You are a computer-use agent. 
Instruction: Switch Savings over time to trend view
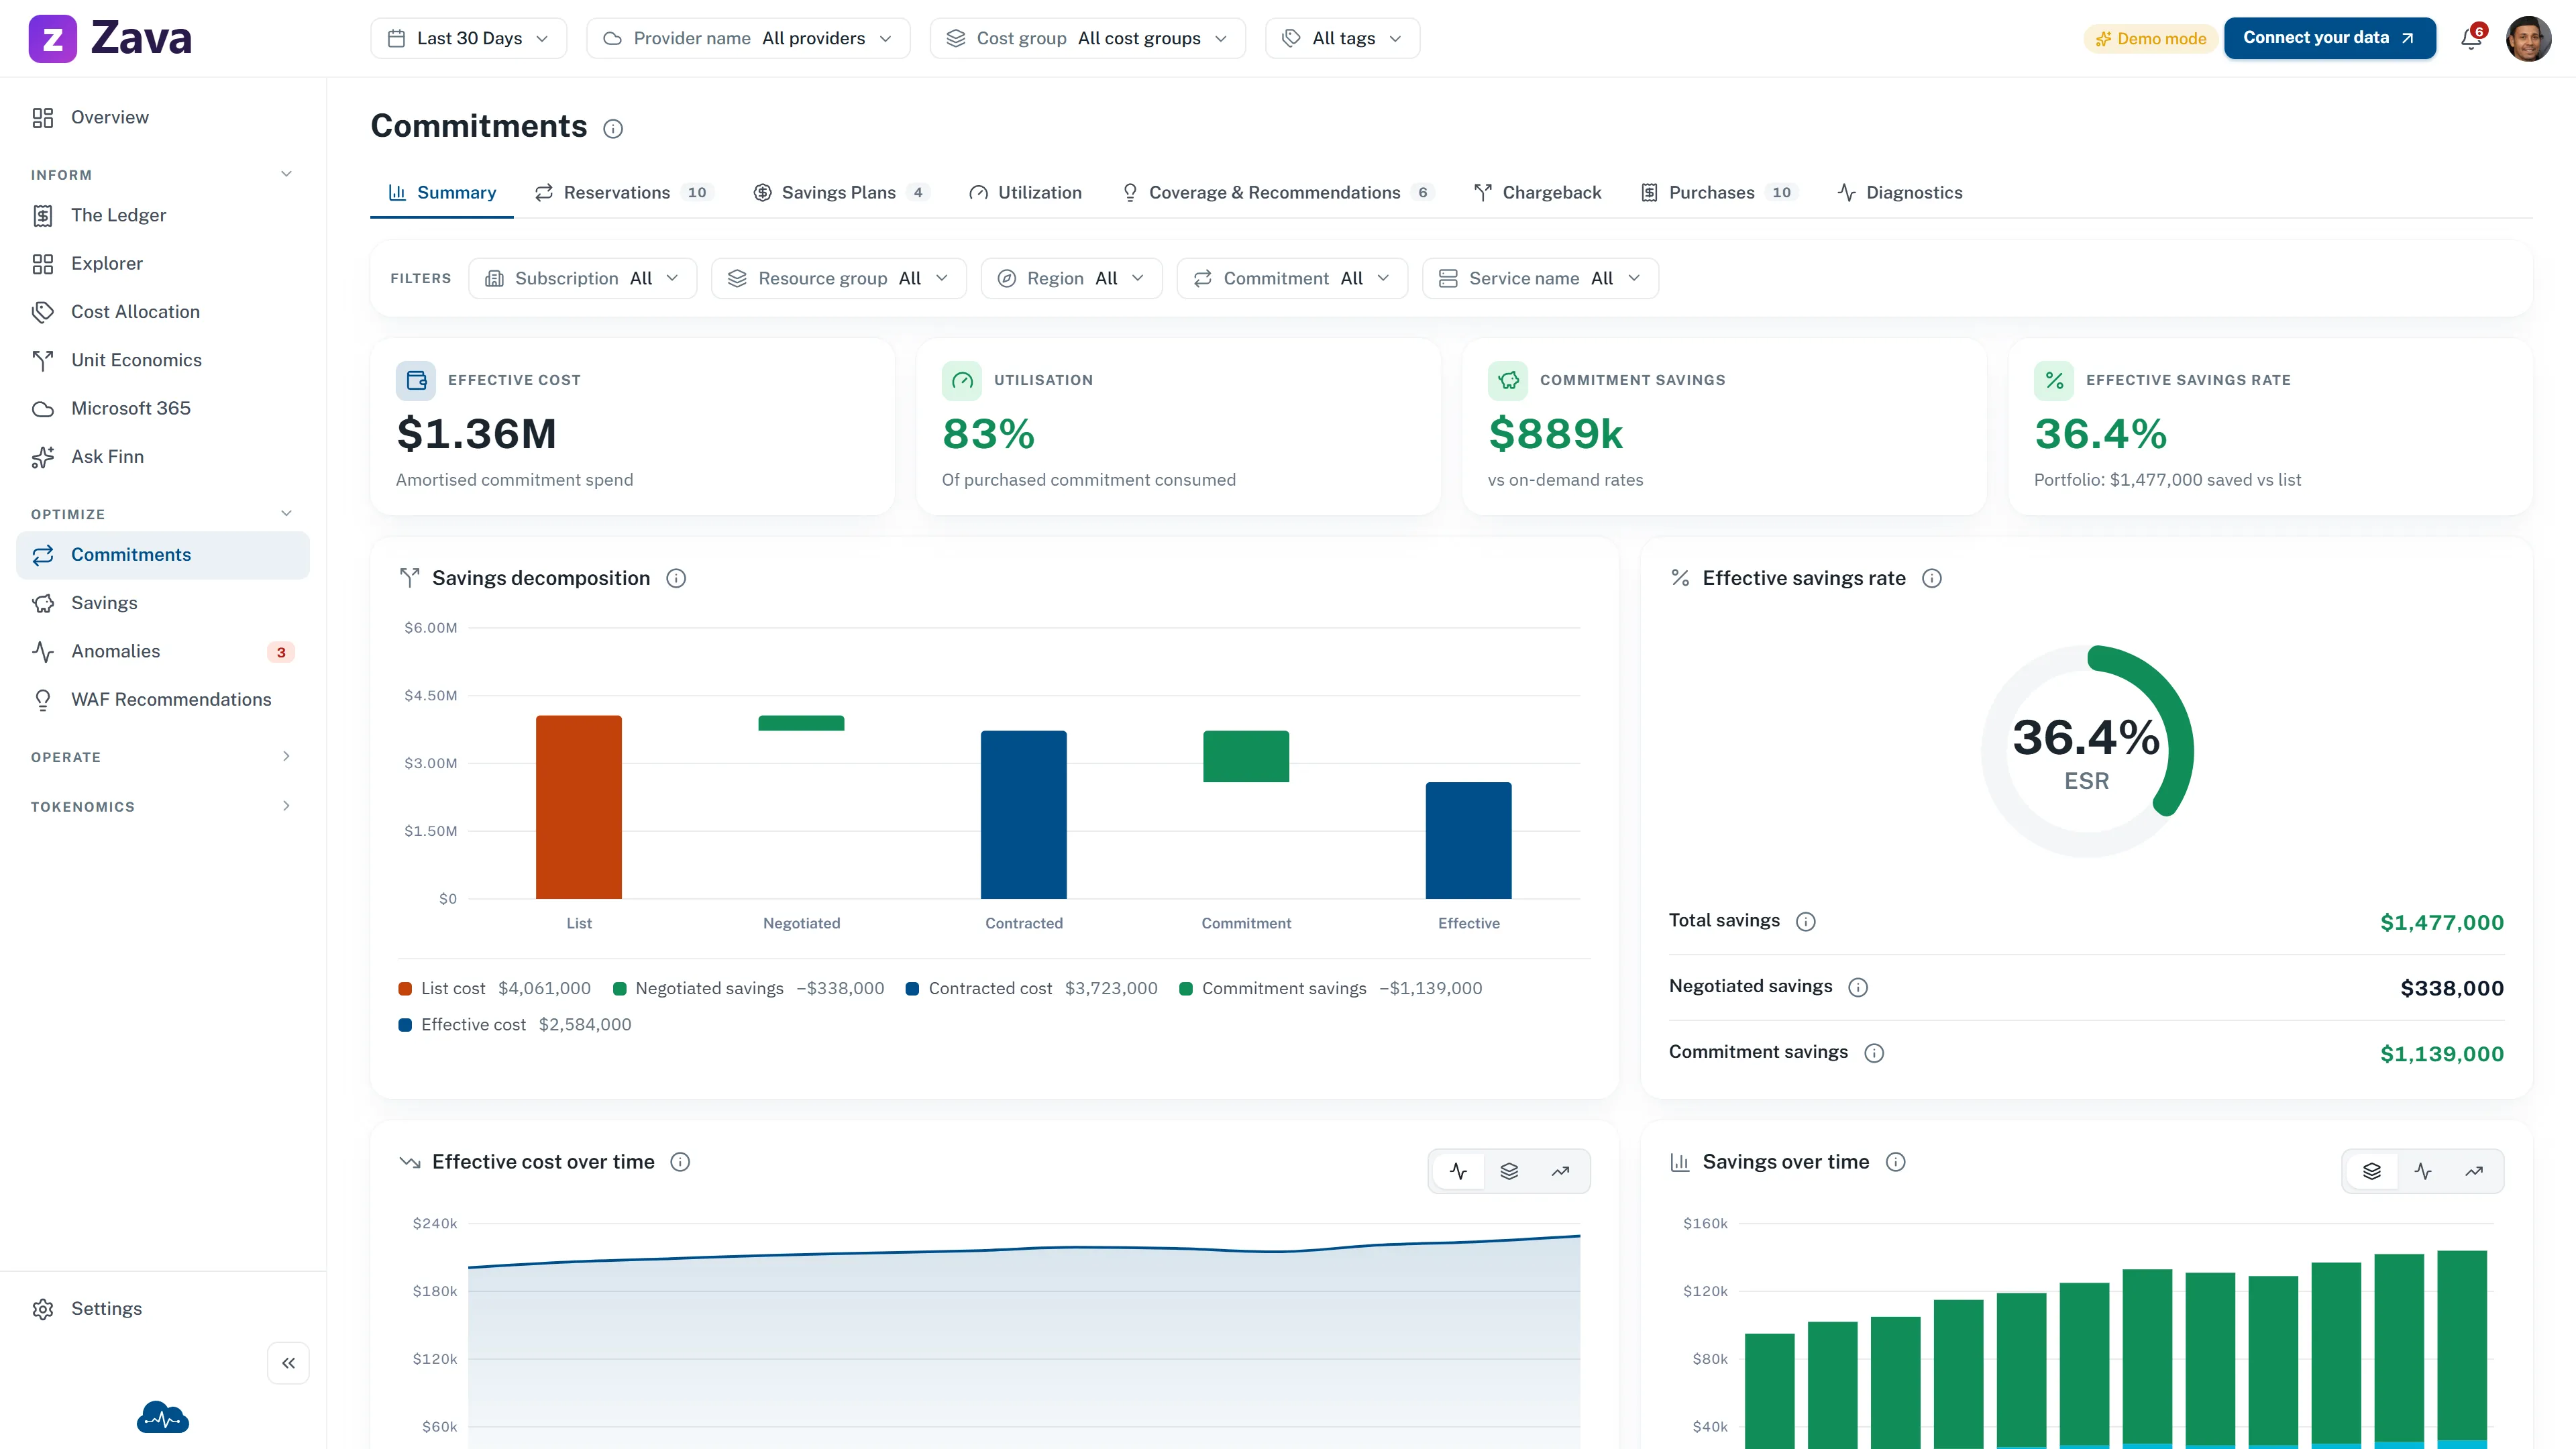point(2474,1171)
